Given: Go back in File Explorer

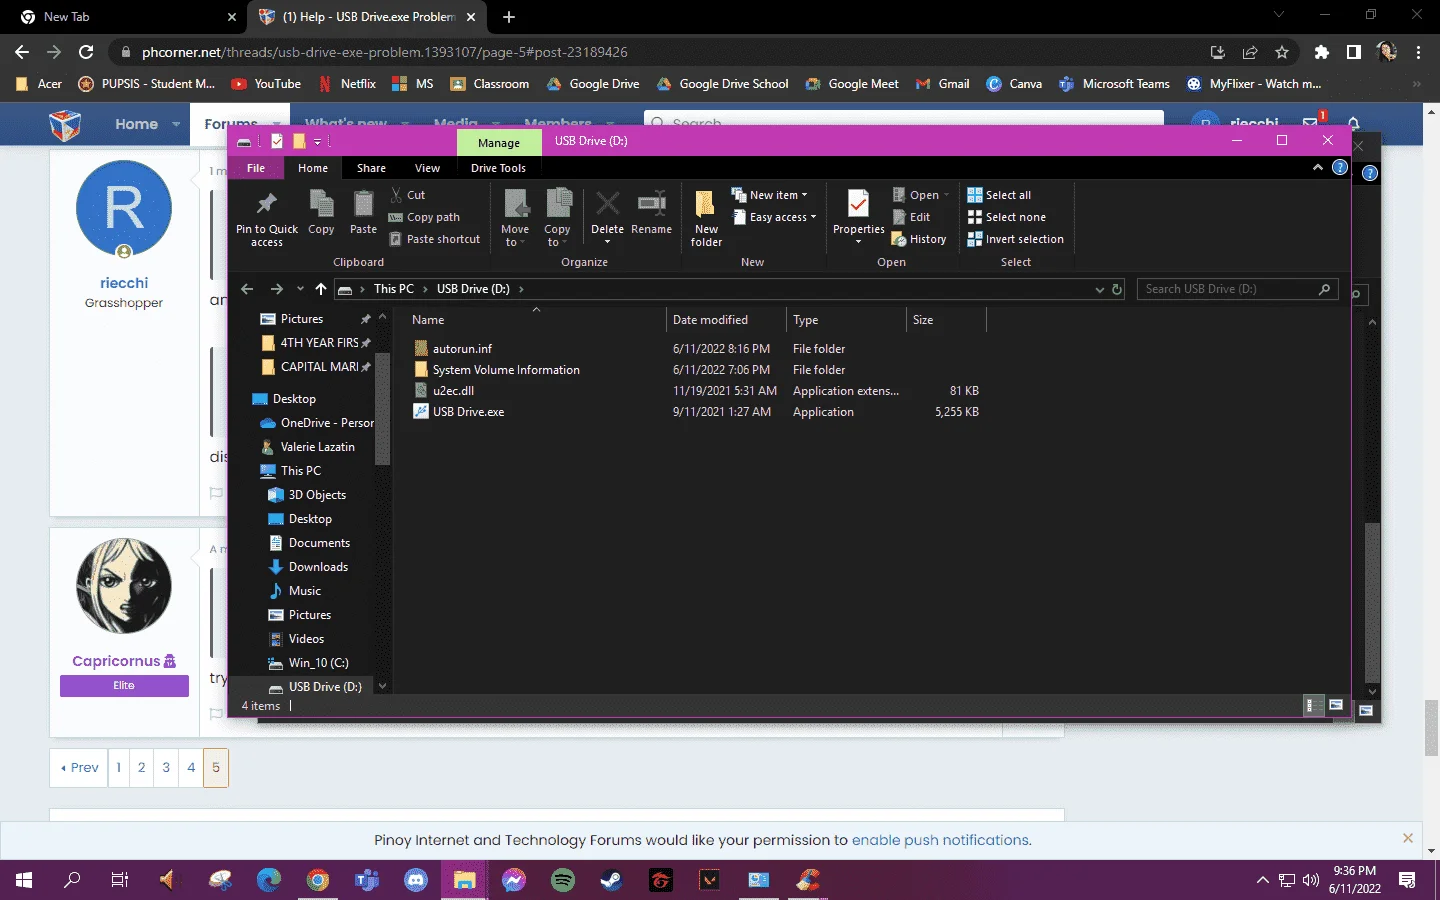Looking at the screenshot, I should pos(247,289).
